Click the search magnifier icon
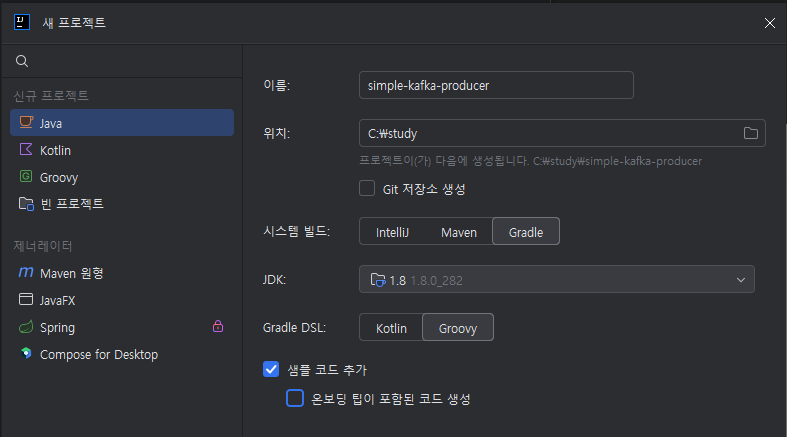787x437 pixels. click(22, 61)
